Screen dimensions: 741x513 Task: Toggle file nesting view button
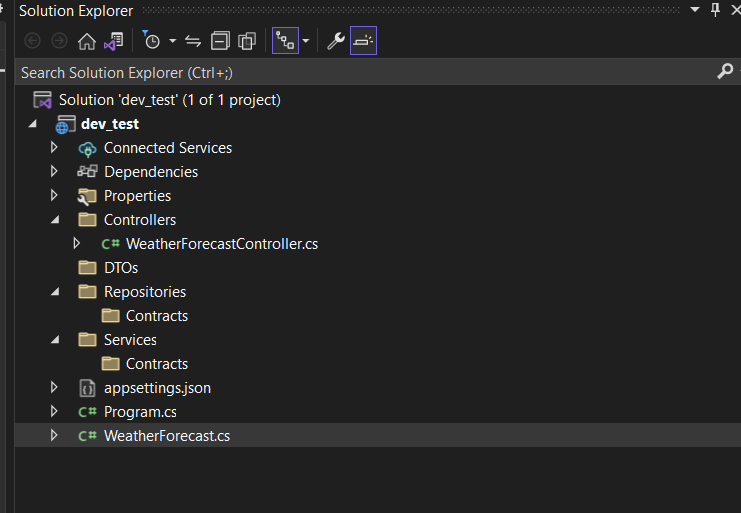285,41
